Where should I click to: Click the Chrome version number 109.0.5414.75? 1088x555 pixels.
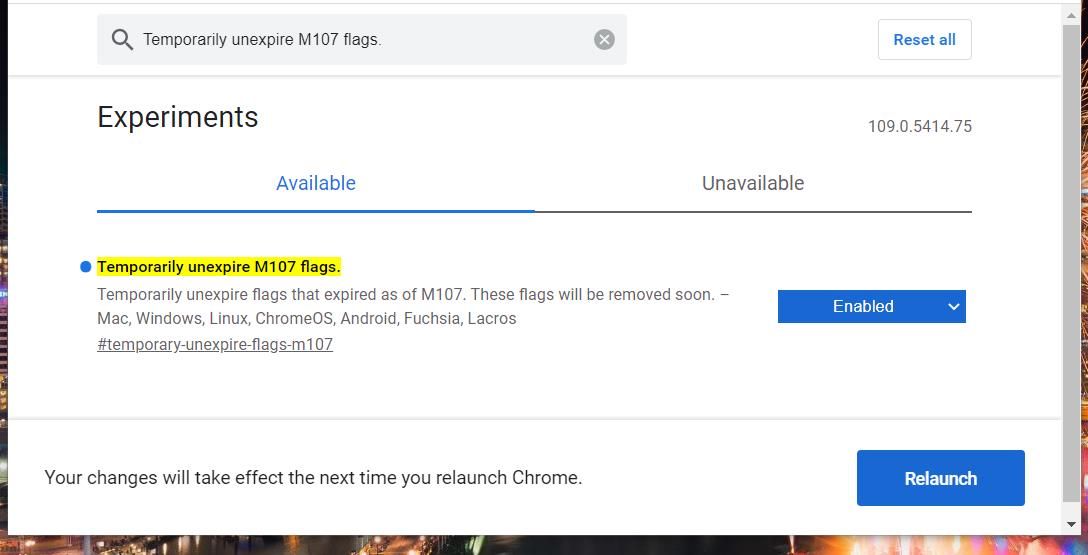click(919, 127)
